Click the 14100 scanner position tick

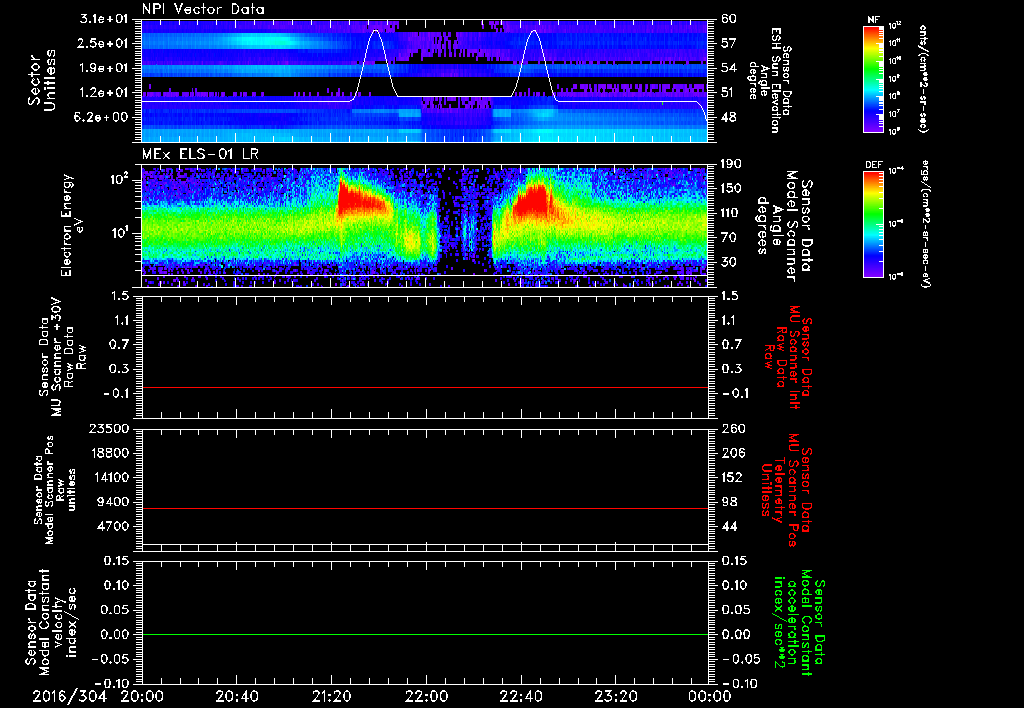coord(109,477)
